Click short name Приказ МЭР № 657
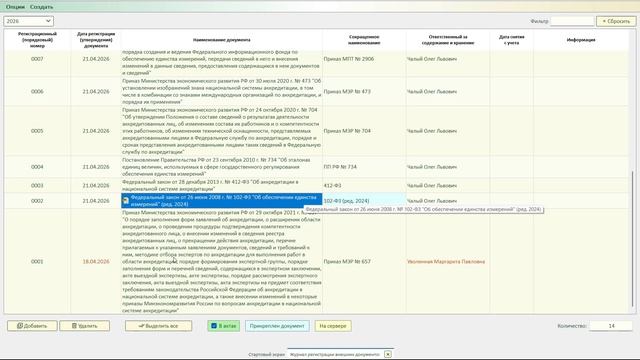This screenshot has width=640, height=360. [347, 261]
